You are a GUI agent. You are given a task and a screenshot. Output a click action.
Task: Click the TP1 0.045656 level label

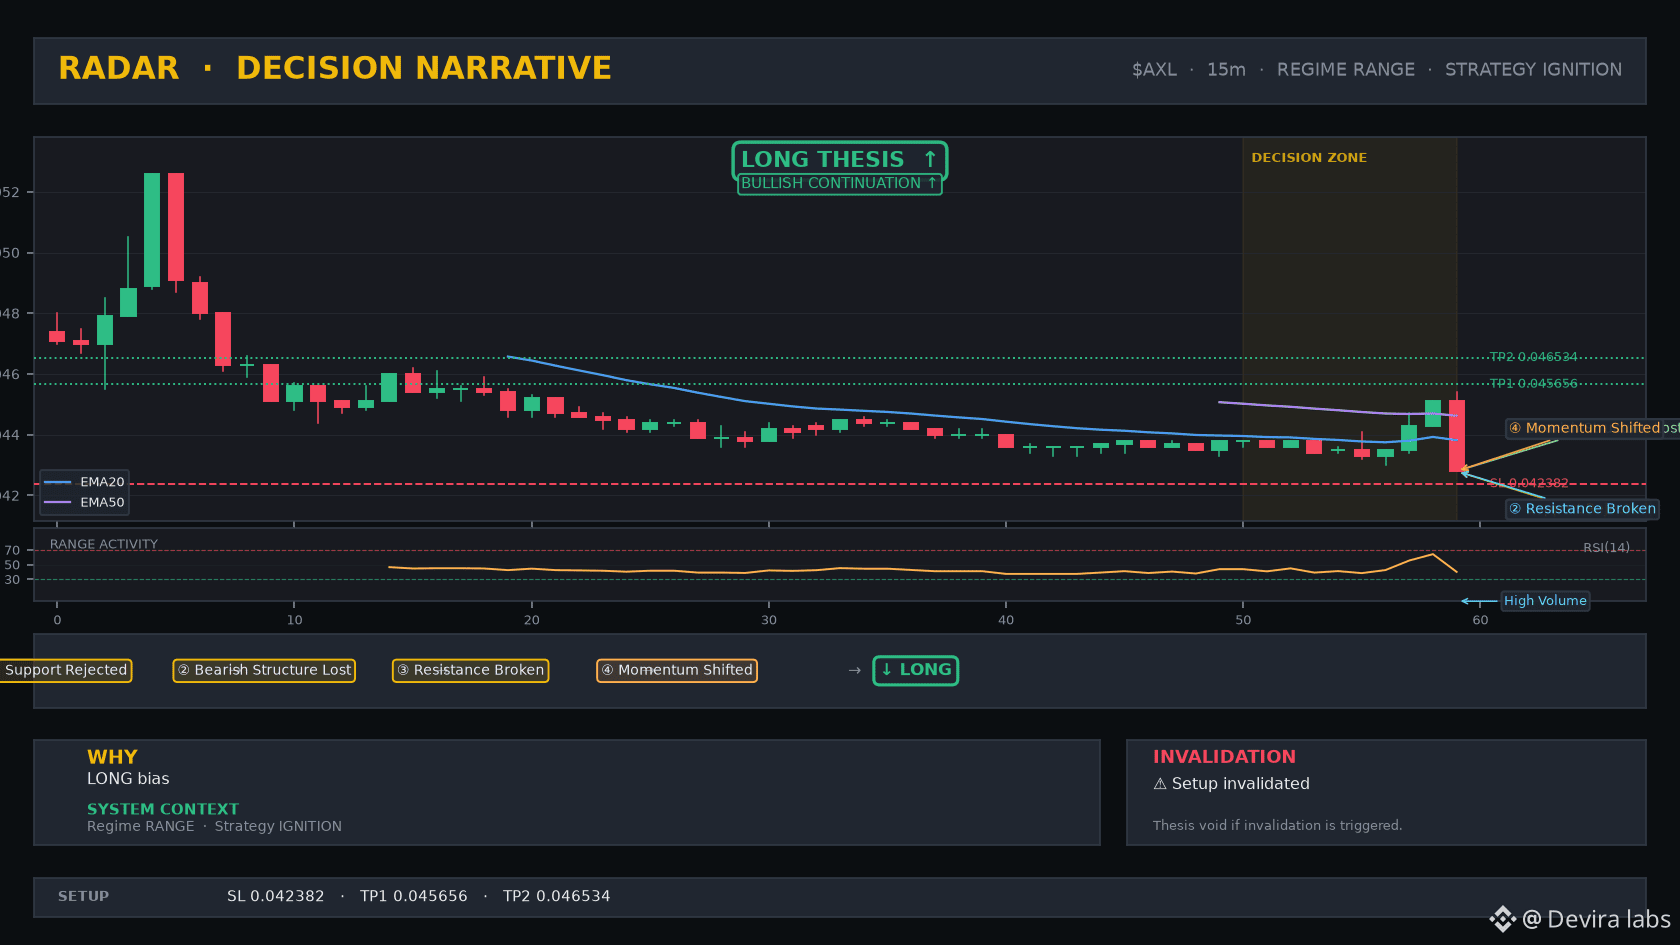click(1533, 384)
